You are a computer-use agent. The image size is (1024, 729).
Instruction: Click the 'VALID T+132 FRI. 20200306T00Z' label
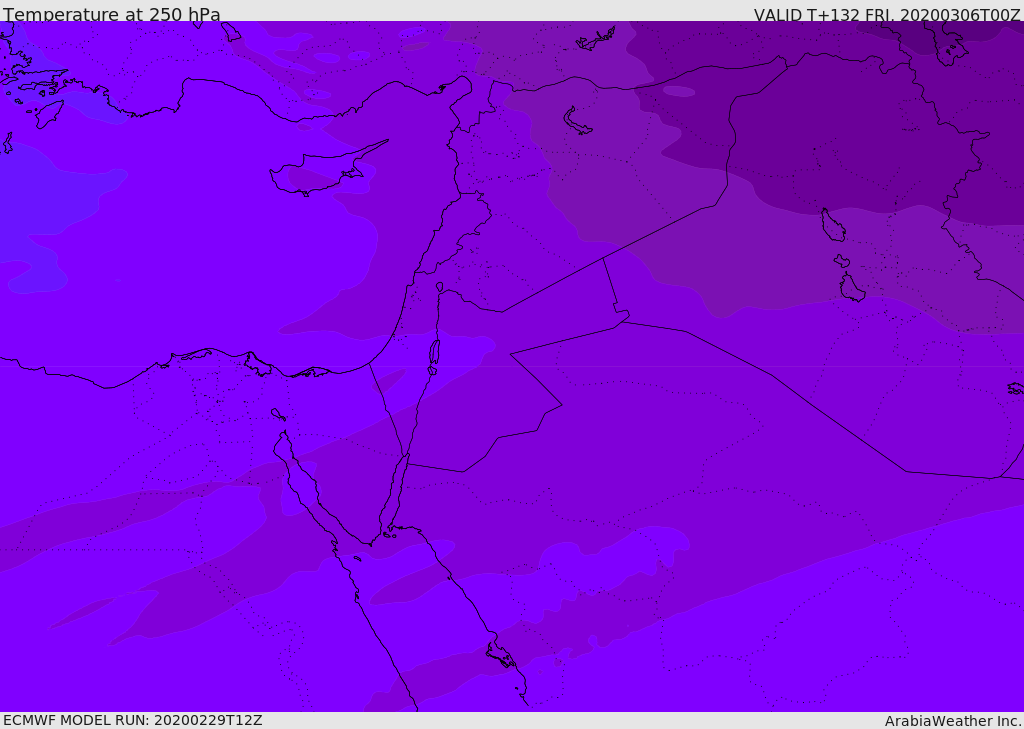coord(887,14)
